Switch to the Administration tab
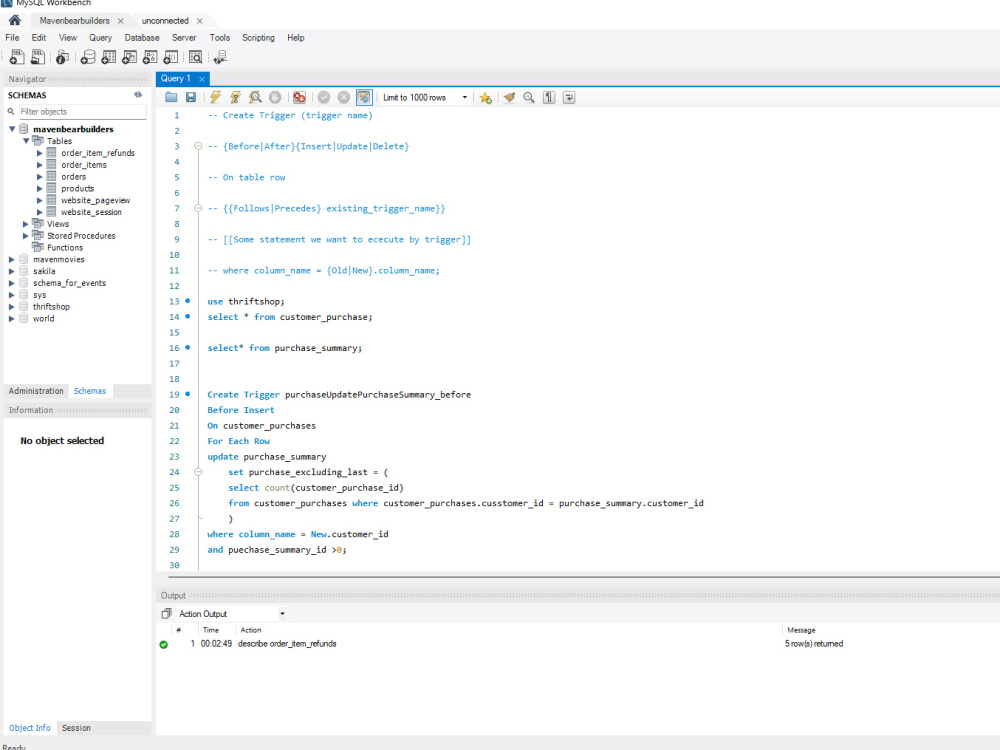This screenshot has width=1000, height=750. click(36, 391)
